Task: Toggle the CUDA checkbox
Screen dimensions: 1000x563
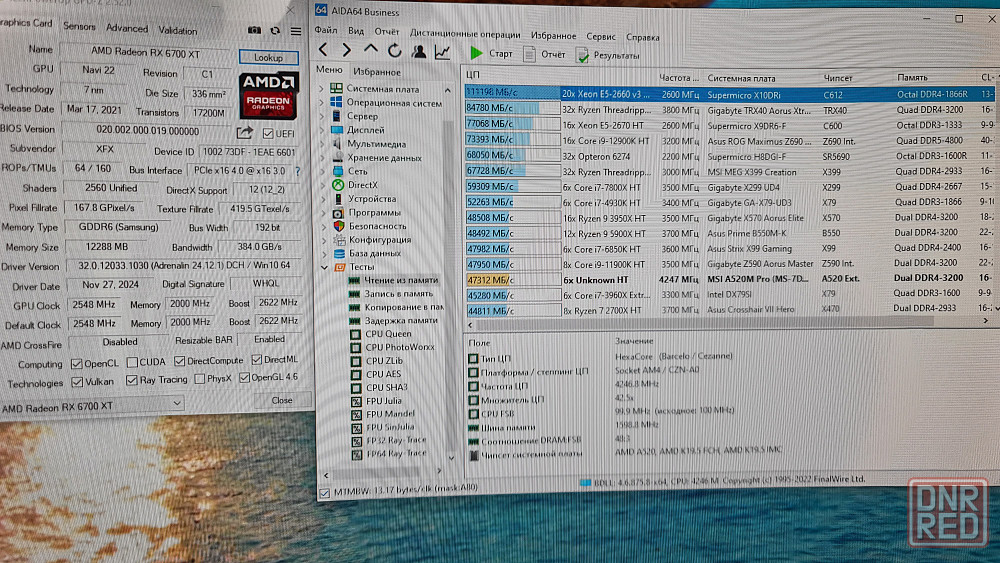Action: pyautogui.click(x=132, y=362)
